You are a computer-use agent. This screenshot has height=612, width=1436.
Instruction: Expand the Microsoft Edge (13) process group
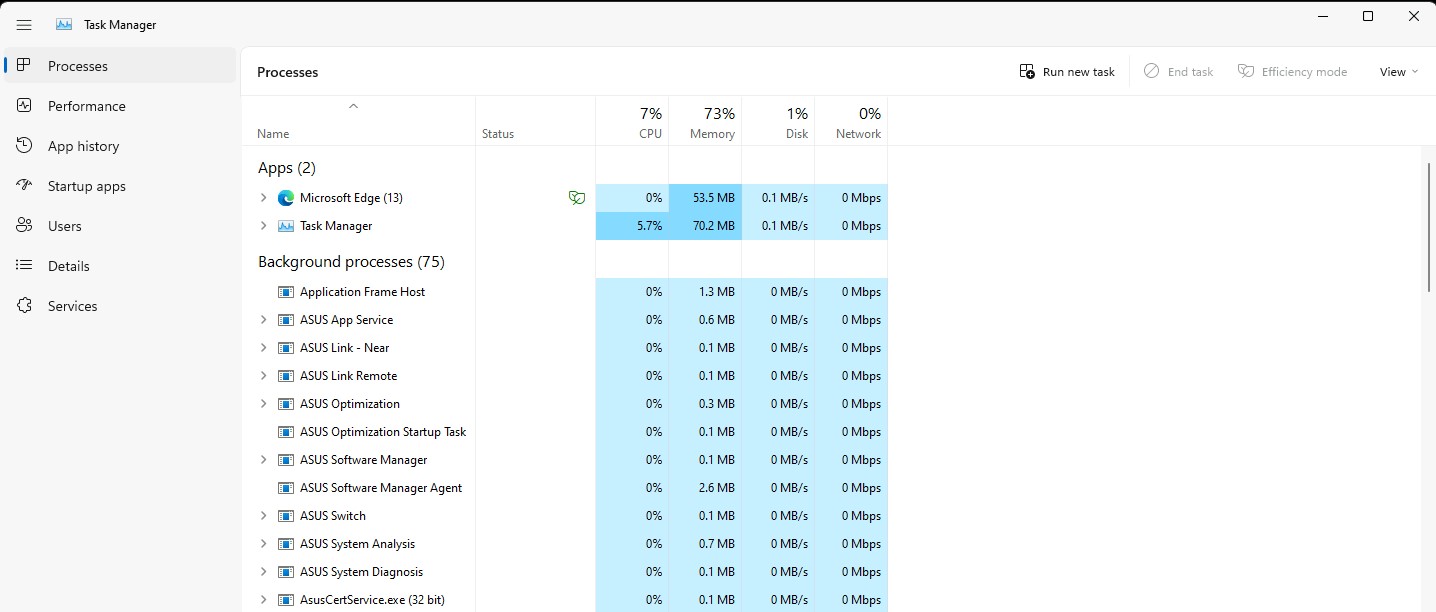pos(264,198)
